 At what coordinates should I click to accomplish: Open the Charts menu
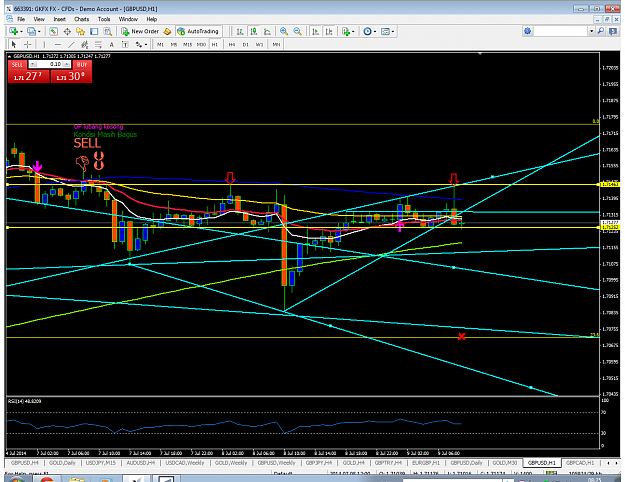click(81, 19)
